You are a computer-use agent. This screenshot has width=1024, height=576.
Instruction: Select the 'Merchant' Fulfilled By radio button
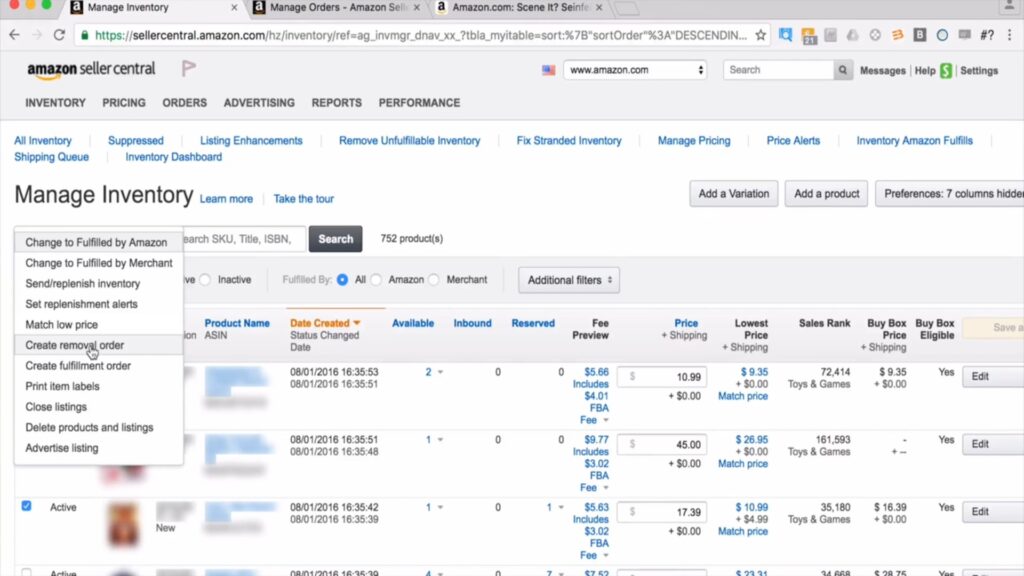pyautogui.click(x=434, y=280)
